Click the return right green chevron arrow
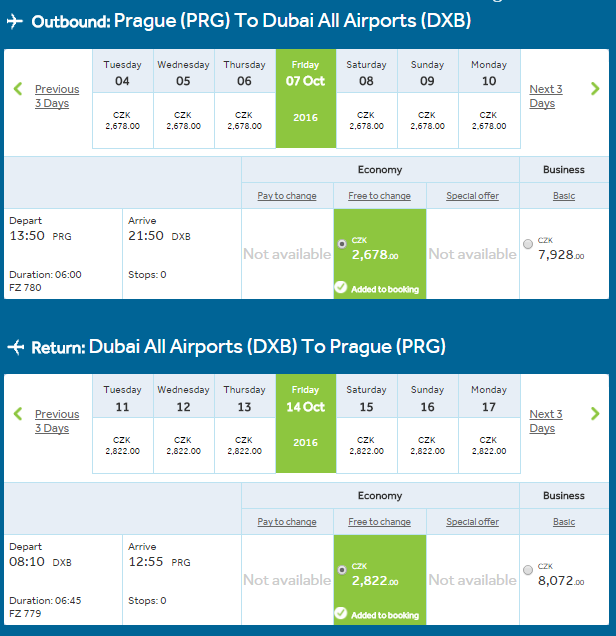Screen dimensions: 616x636 point(595,414)
